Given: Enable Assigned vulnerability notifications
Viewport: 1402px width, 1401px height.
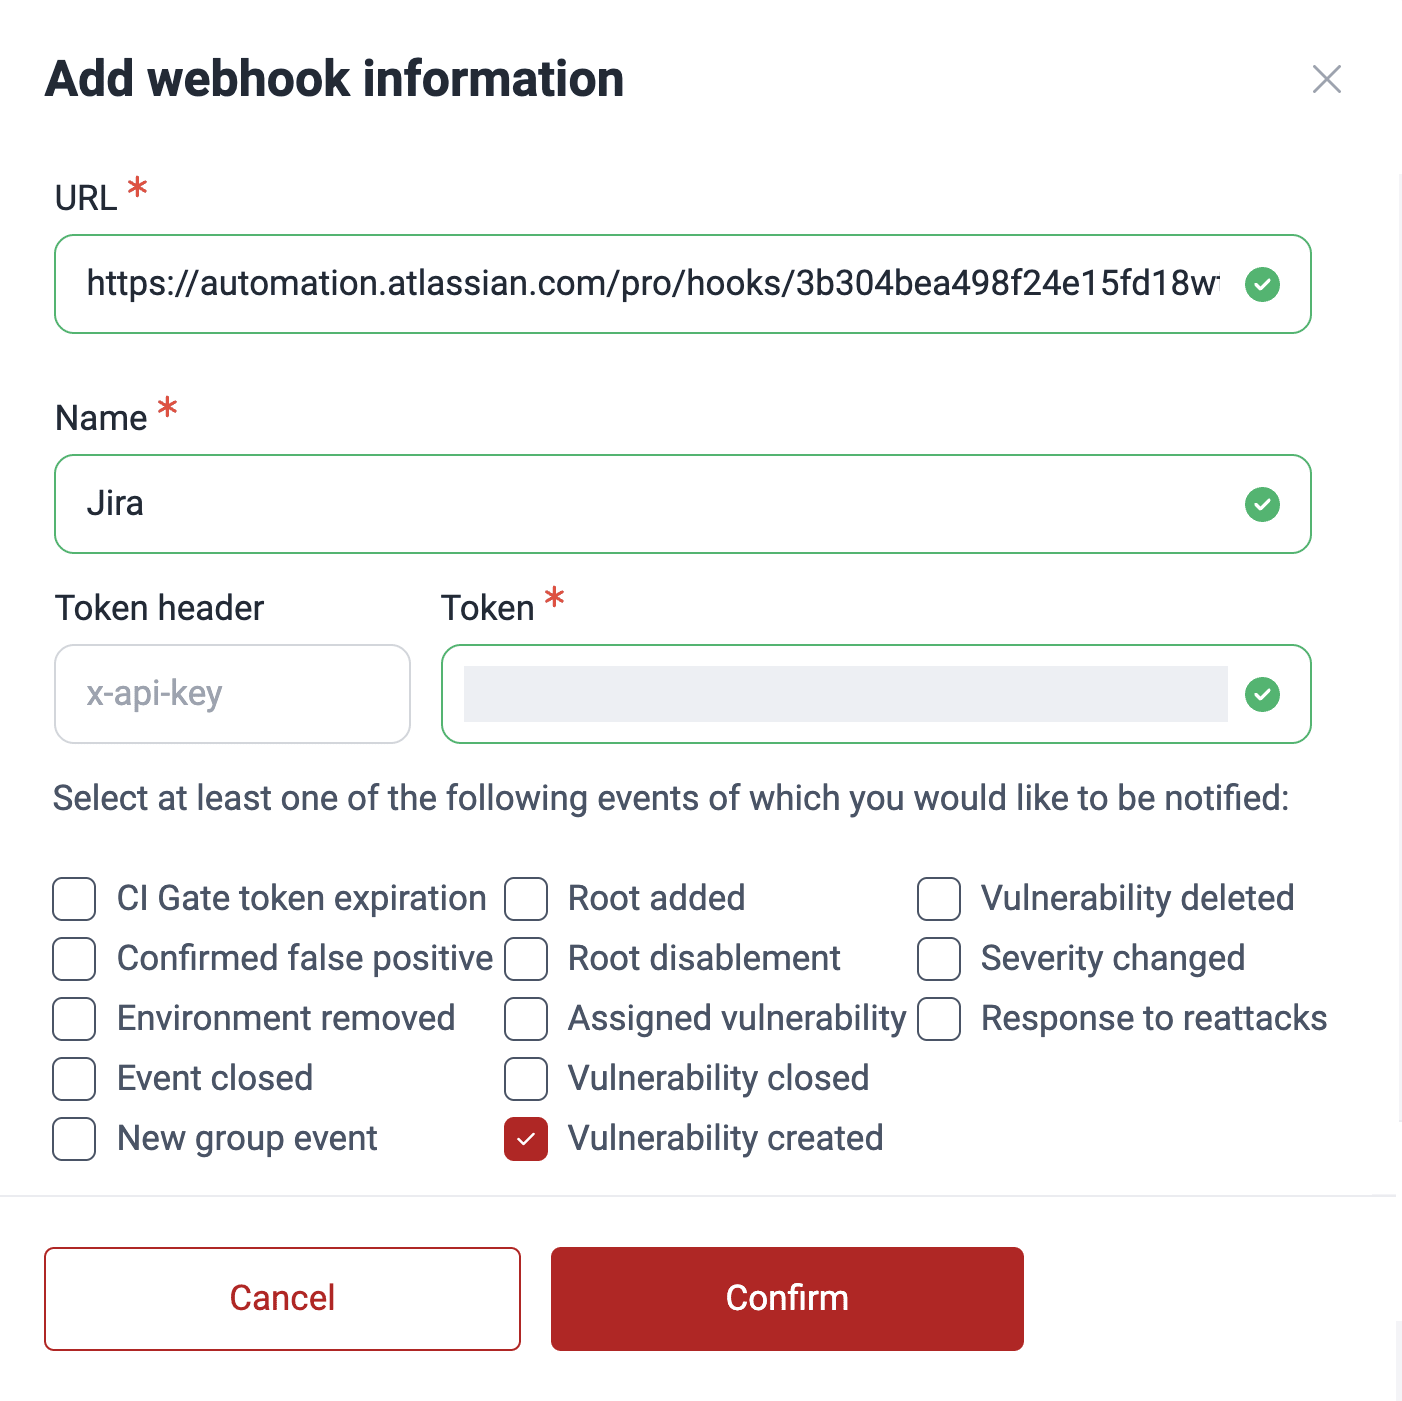Looking at the screenshot, I should click(x=526, y=1018).
